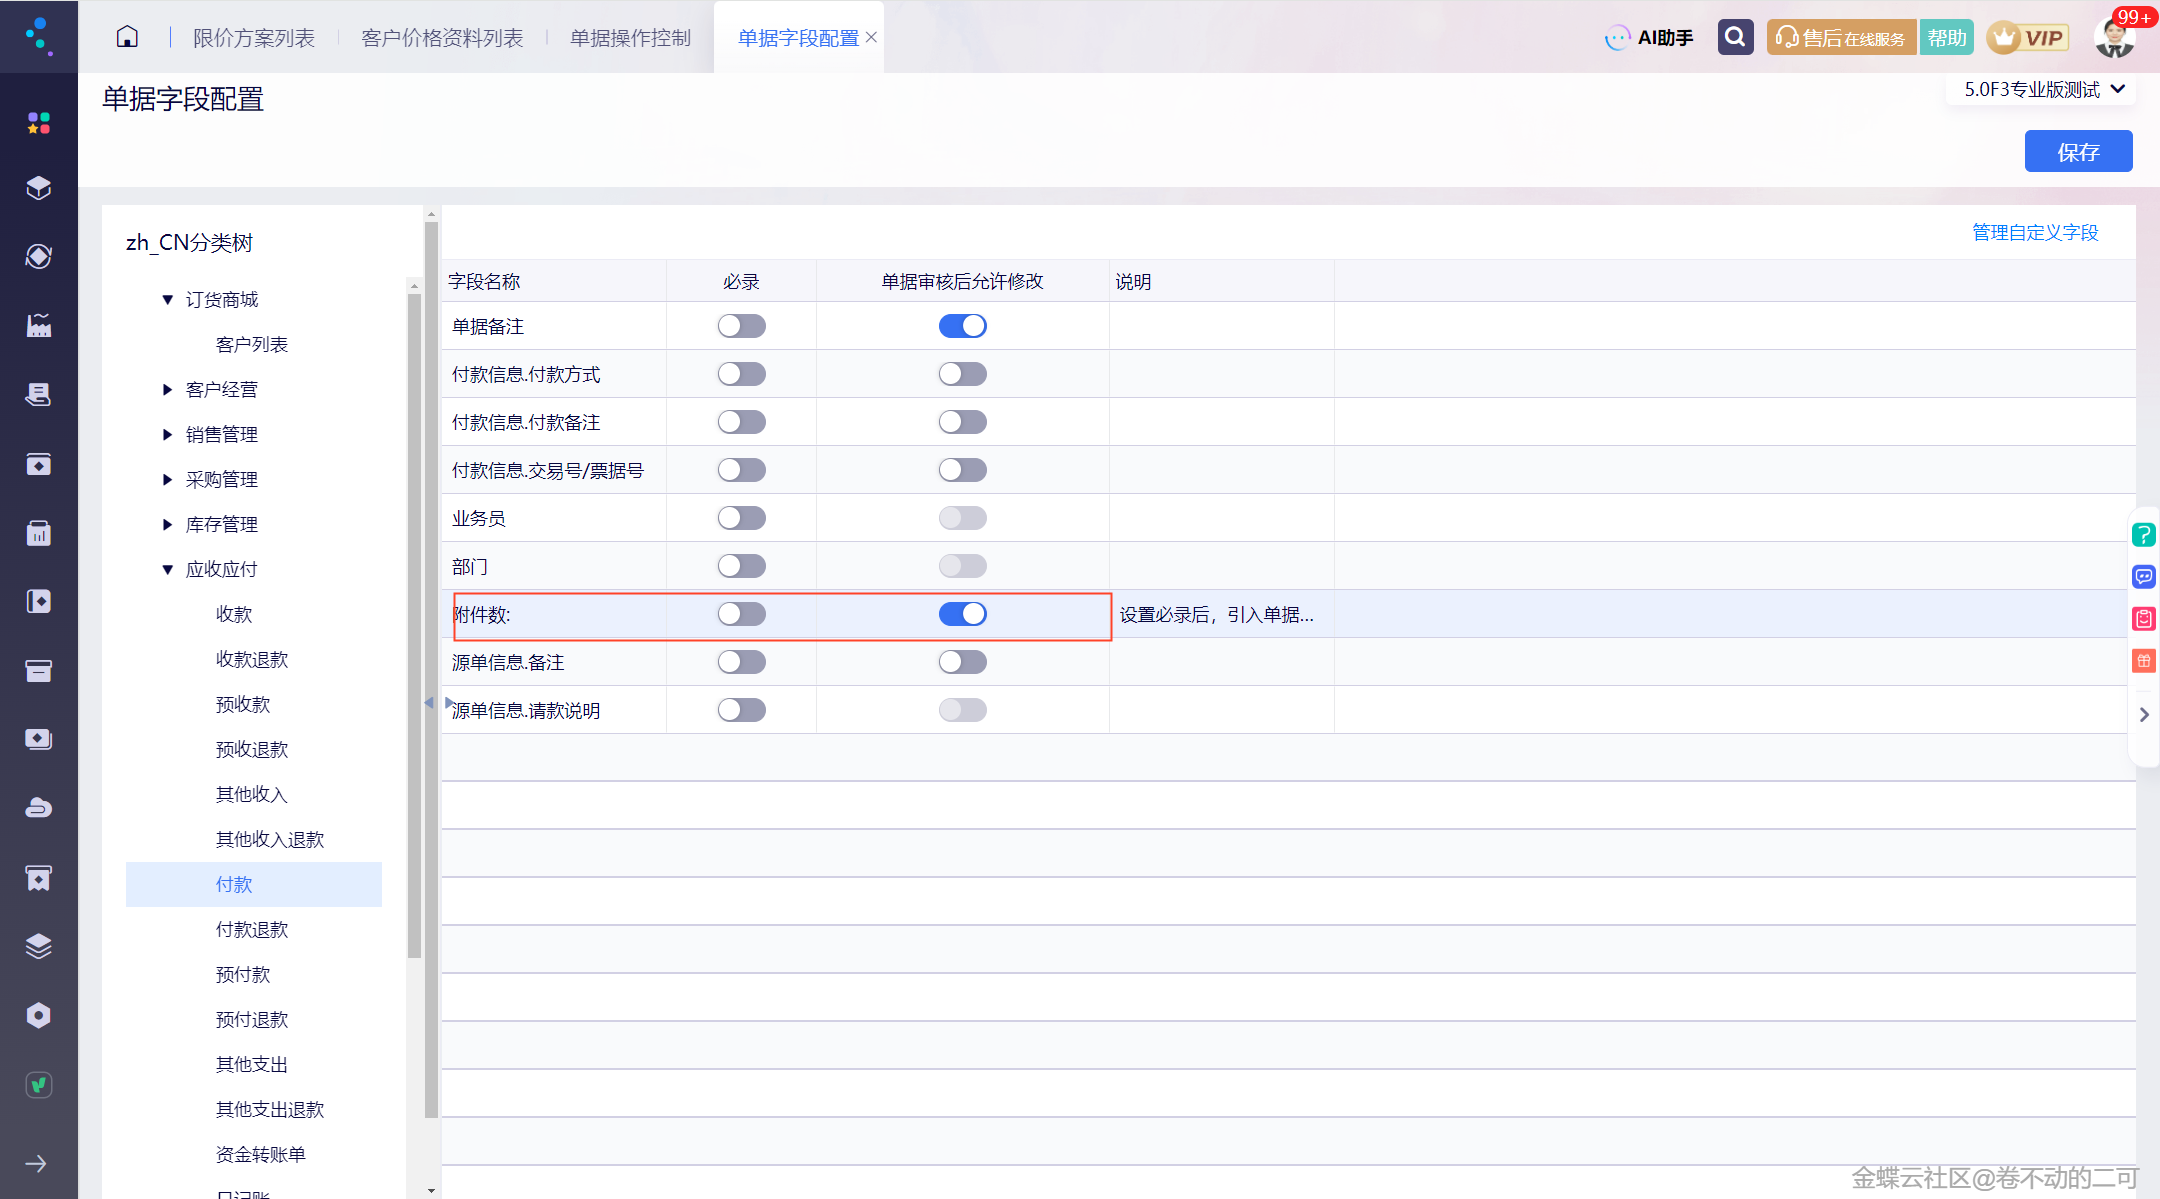Viewport: 2160px width, 1199px height.
Task: Click the hexagon nut sidebar icon
Action: [38, 1015]
